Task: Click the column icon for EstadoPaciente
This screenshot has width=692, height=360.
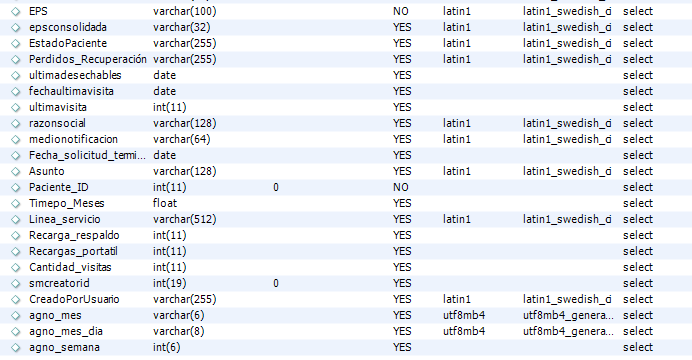Action: [x=16, y=44]
